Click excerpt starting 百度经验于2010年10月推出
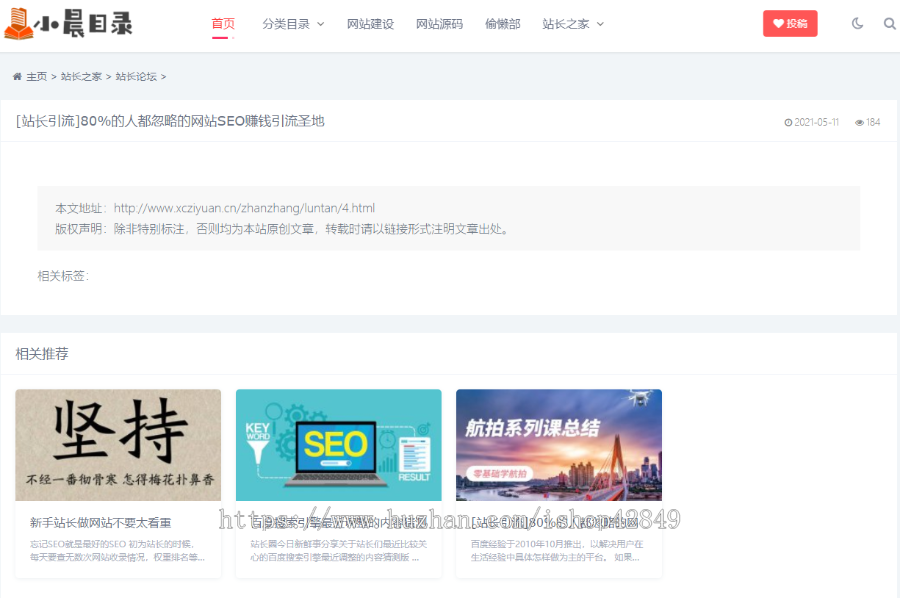The image size is (900, 598). pos(557,550)
